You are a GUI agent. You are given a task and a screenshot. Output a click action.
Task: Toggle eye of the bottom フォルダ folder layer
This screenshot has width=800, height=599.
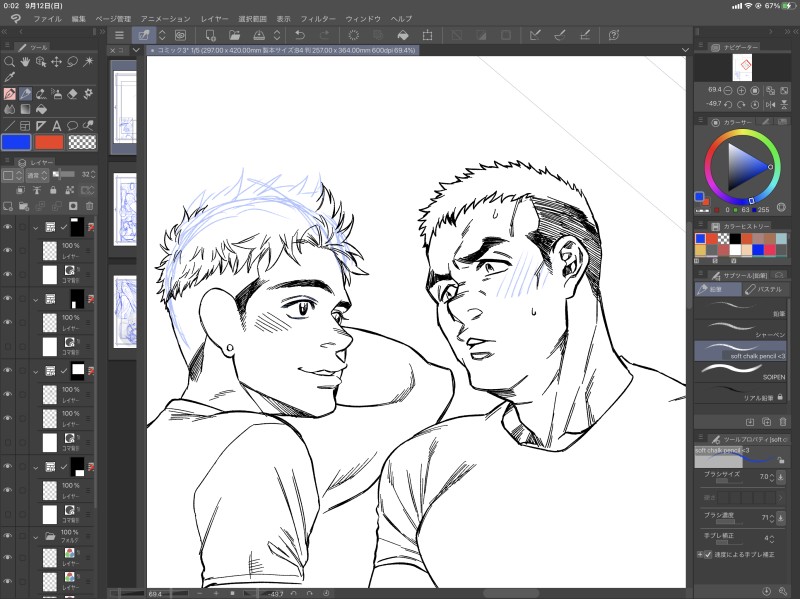point(8,536)
